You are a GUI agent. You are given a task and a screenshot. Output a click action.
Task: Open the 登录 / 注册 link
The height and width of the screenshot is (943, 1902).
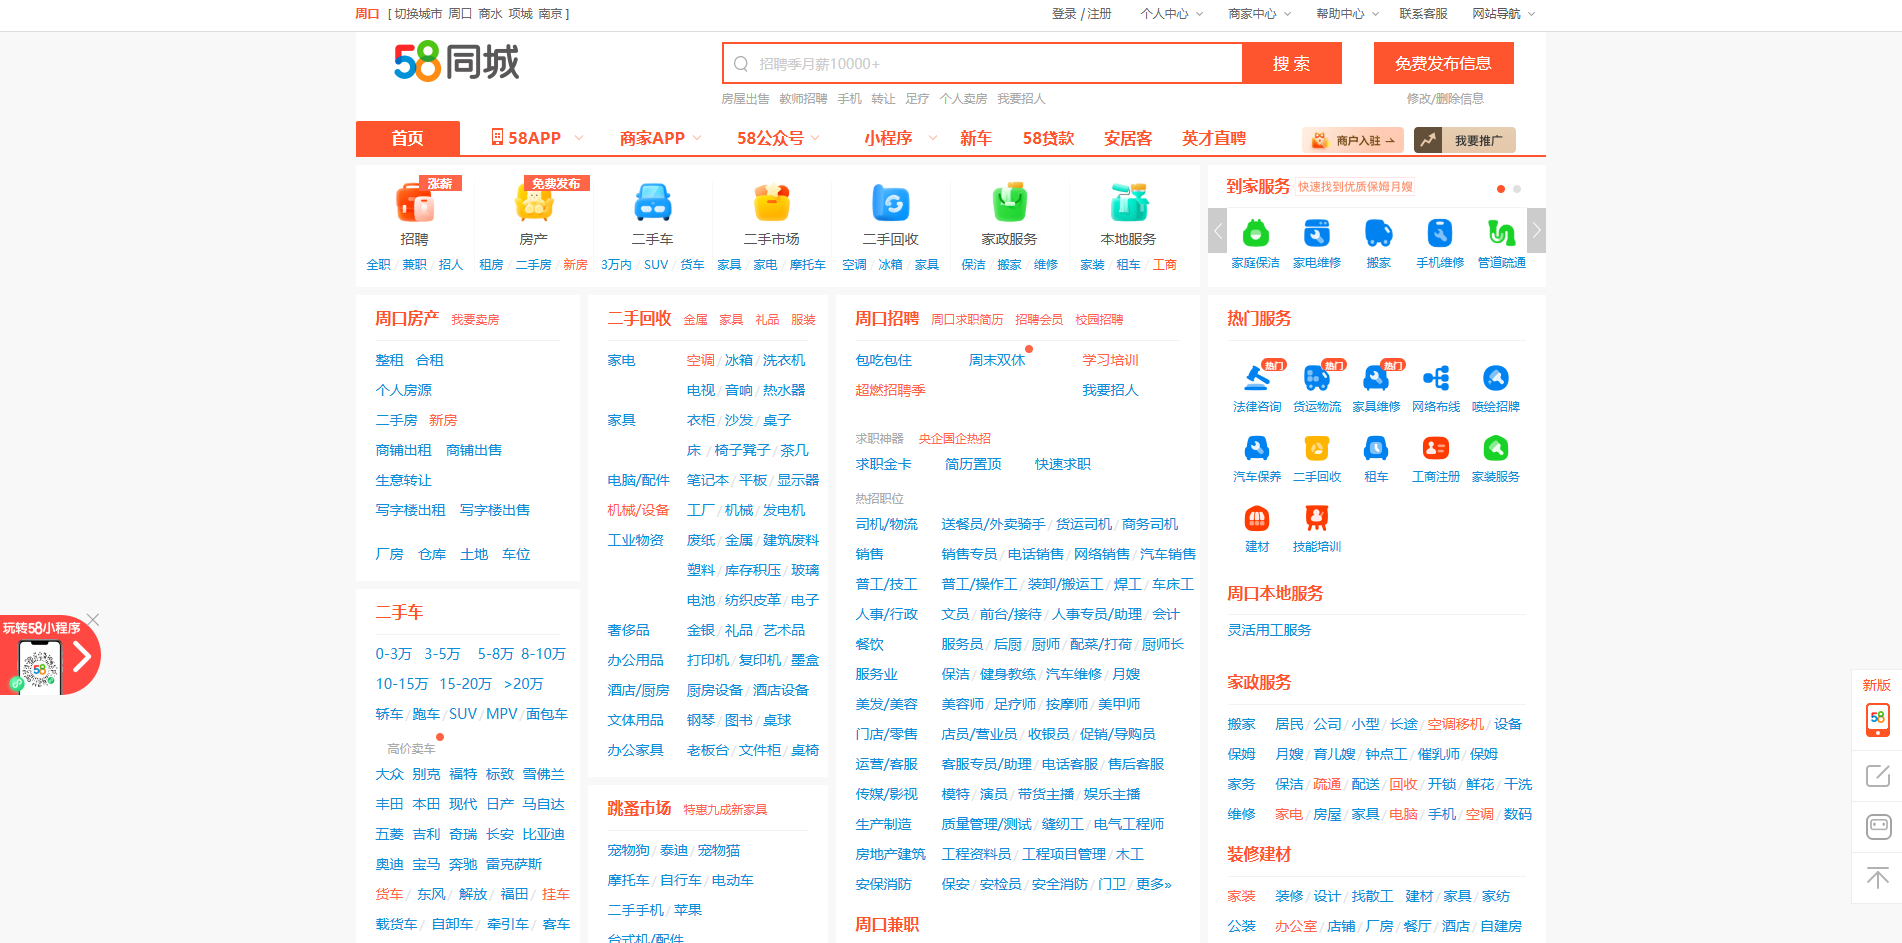click(x=1081, y=14)
